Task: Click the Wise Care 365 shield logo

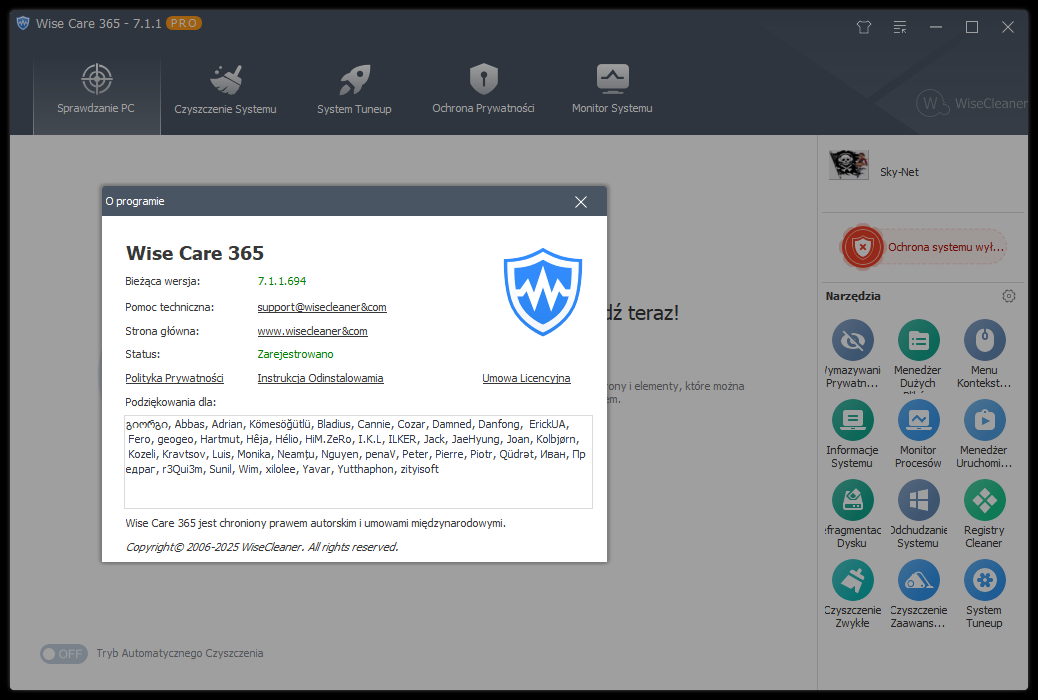Action: [x=543, y=292]
